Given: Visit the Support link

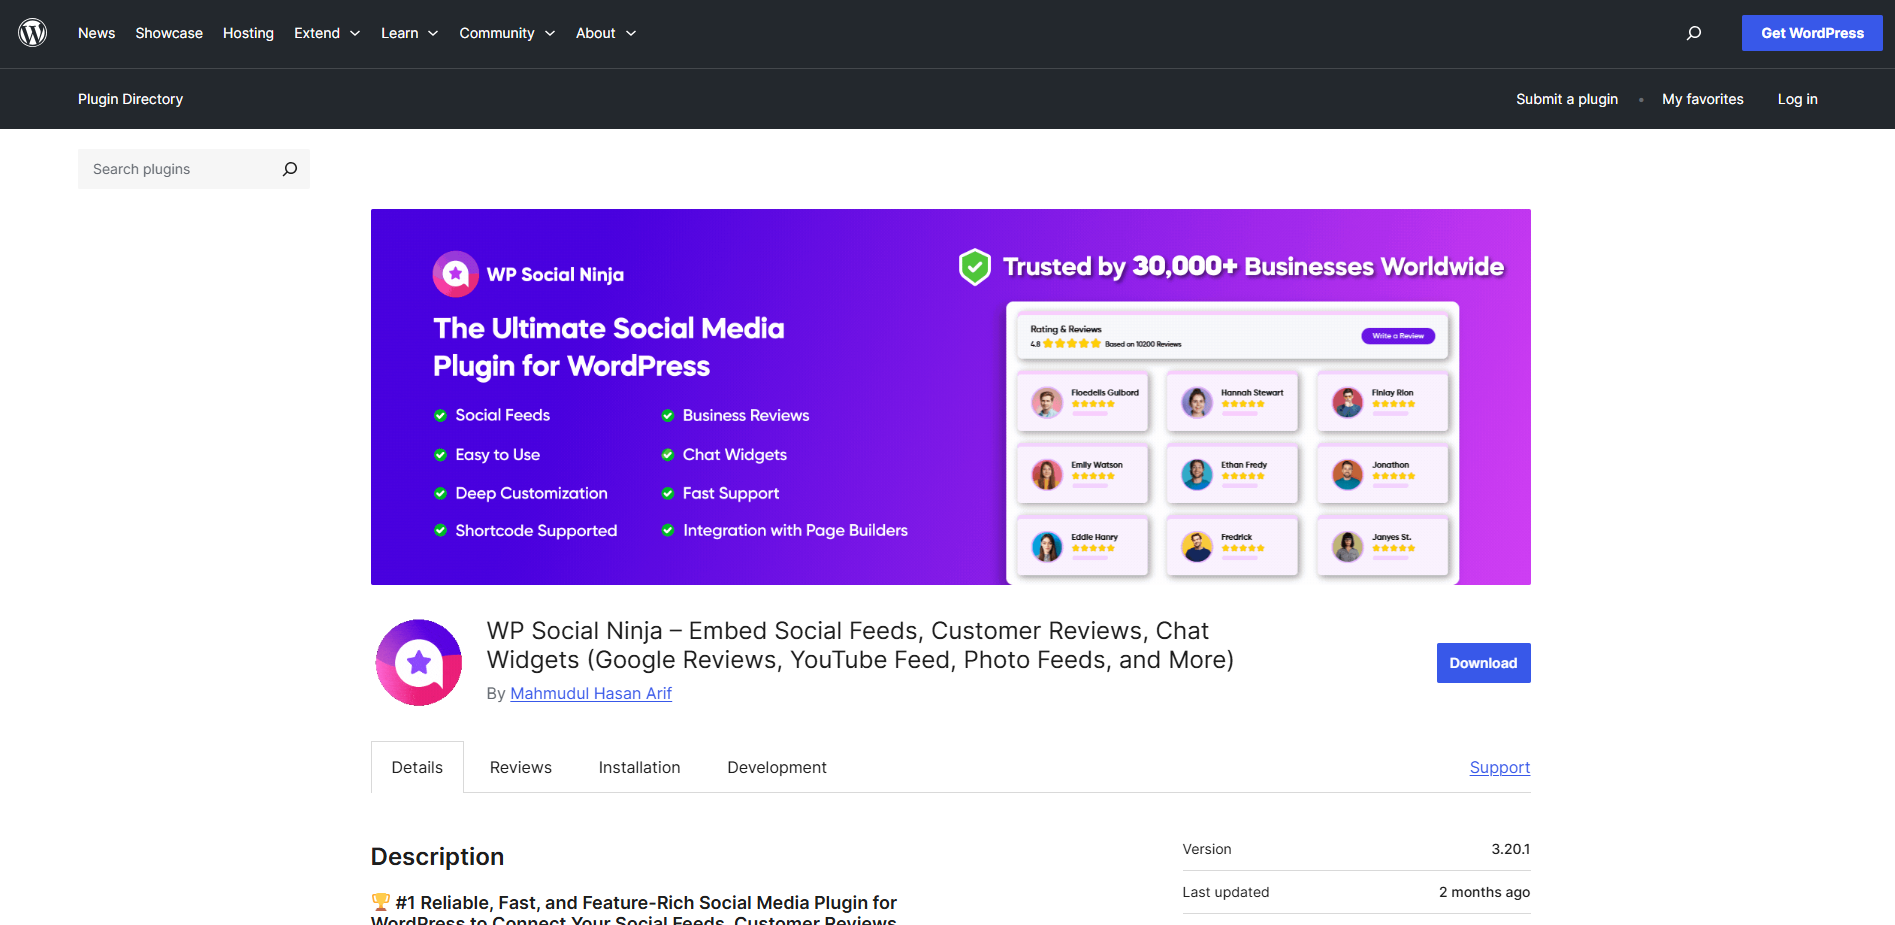Looking at the screenshot, I should [1499, 767].
